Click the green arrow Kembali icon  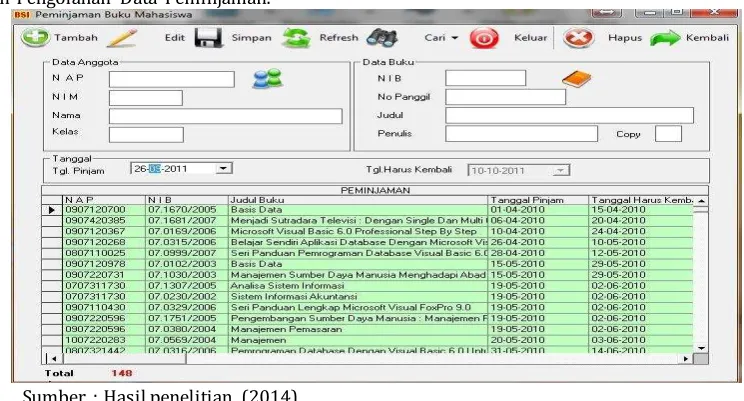(665, 38)
